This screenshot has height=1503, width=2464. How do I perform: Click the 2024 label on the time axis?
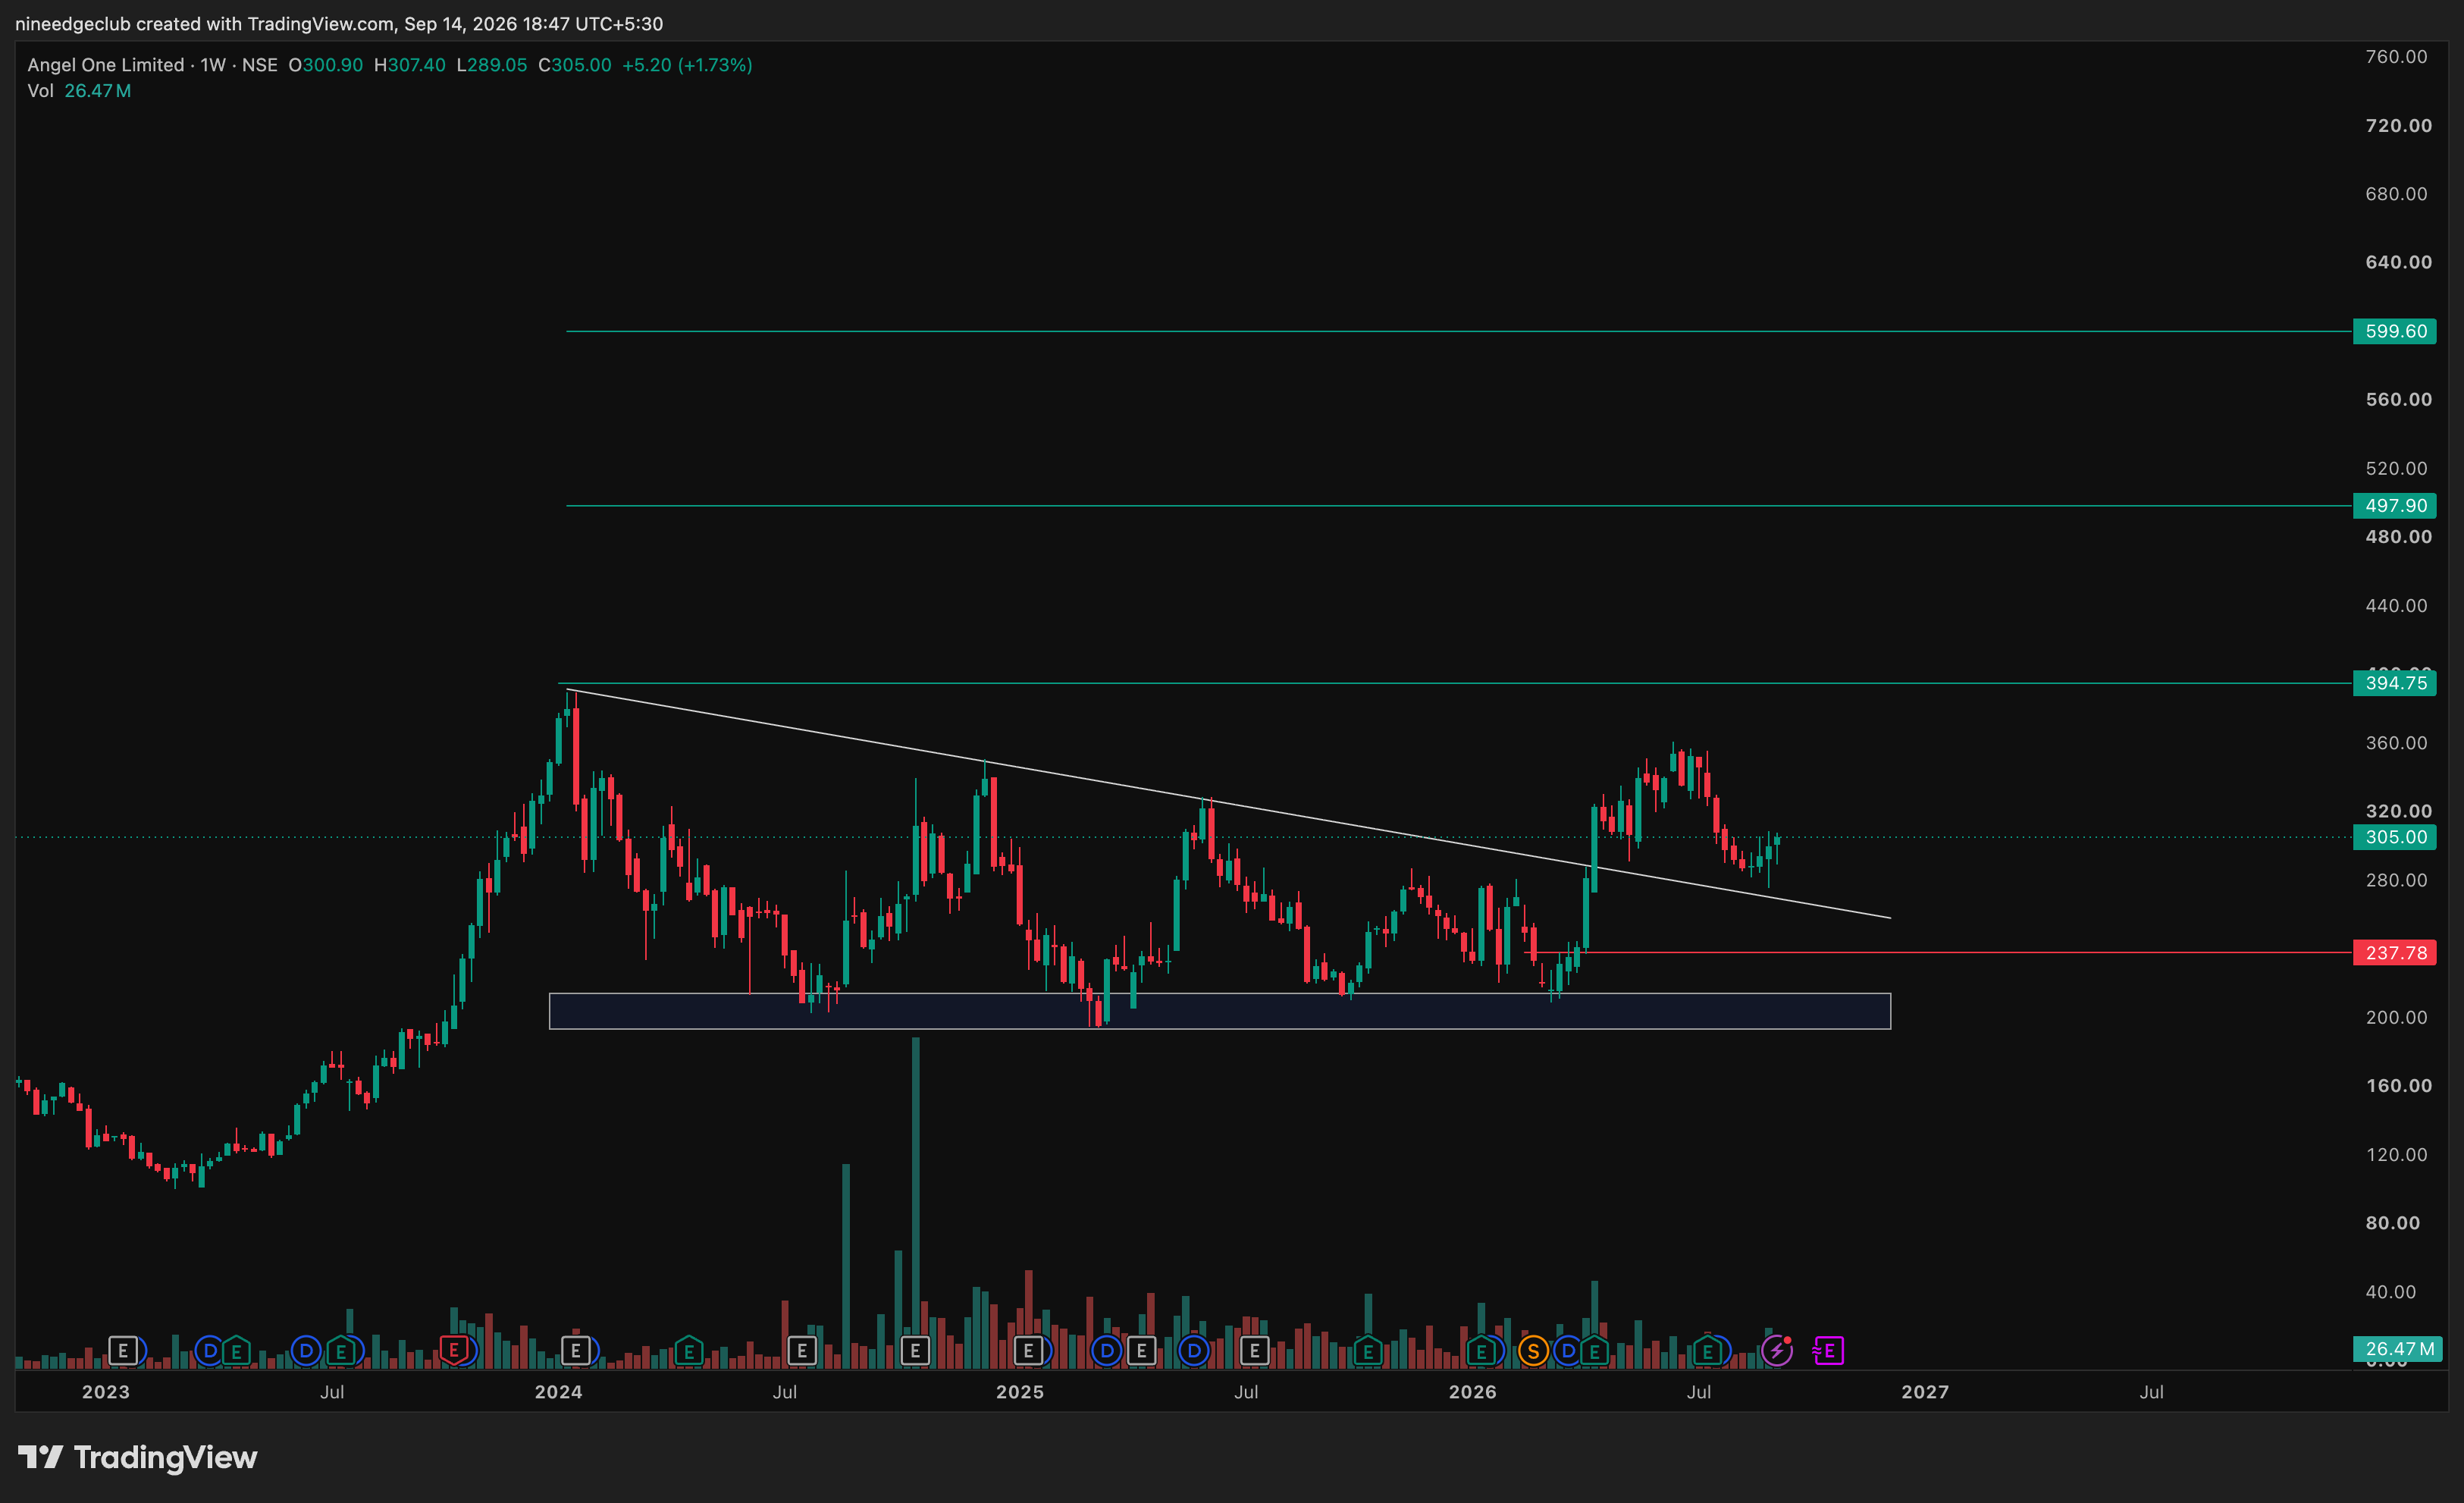558,1392
